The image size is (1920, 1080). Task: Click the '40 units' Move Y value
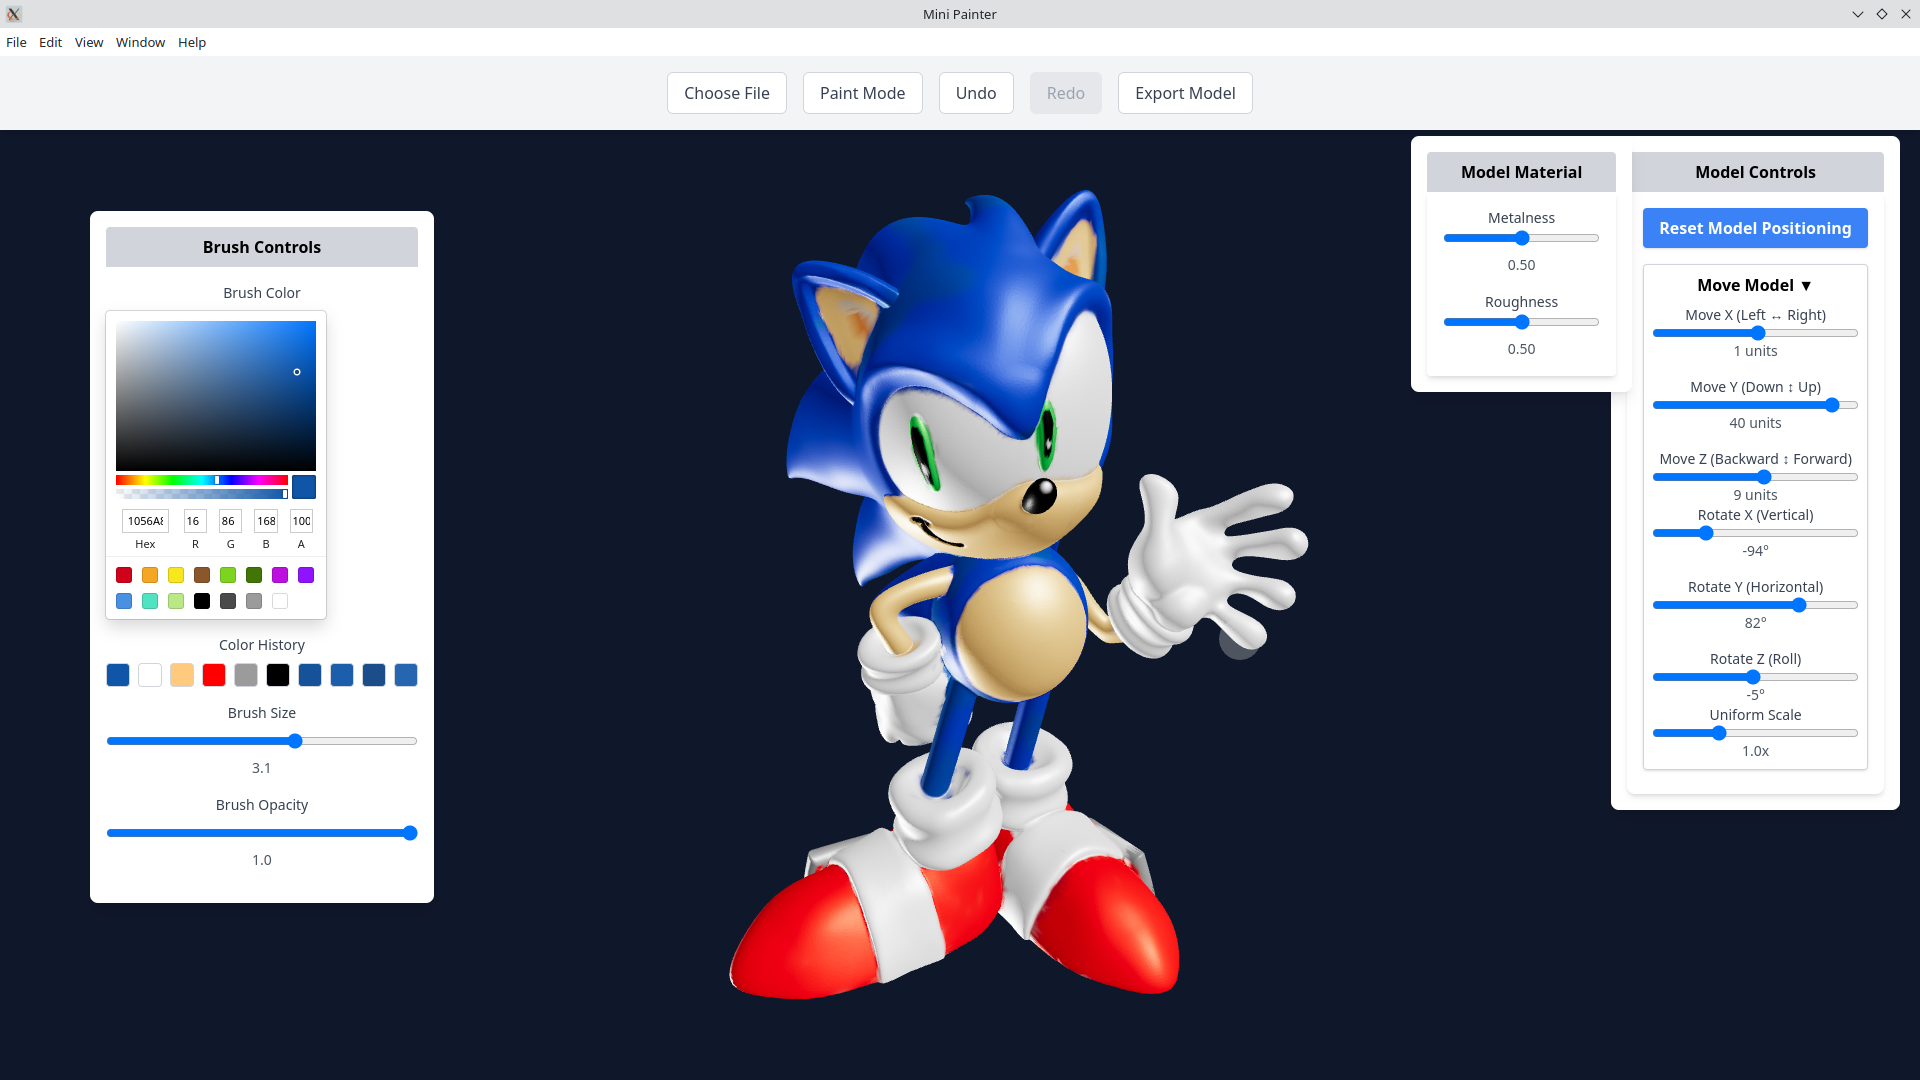click(1755, 423)
